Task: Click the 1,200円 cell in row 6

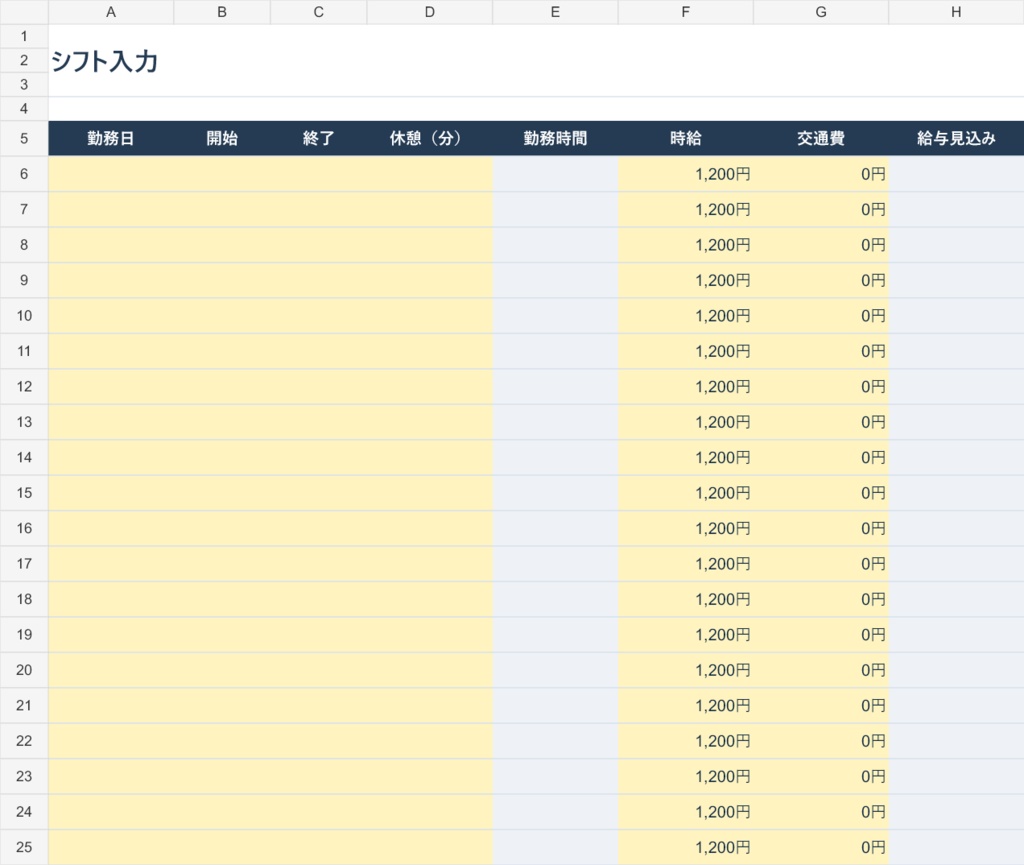Action: tap(686, 174)
